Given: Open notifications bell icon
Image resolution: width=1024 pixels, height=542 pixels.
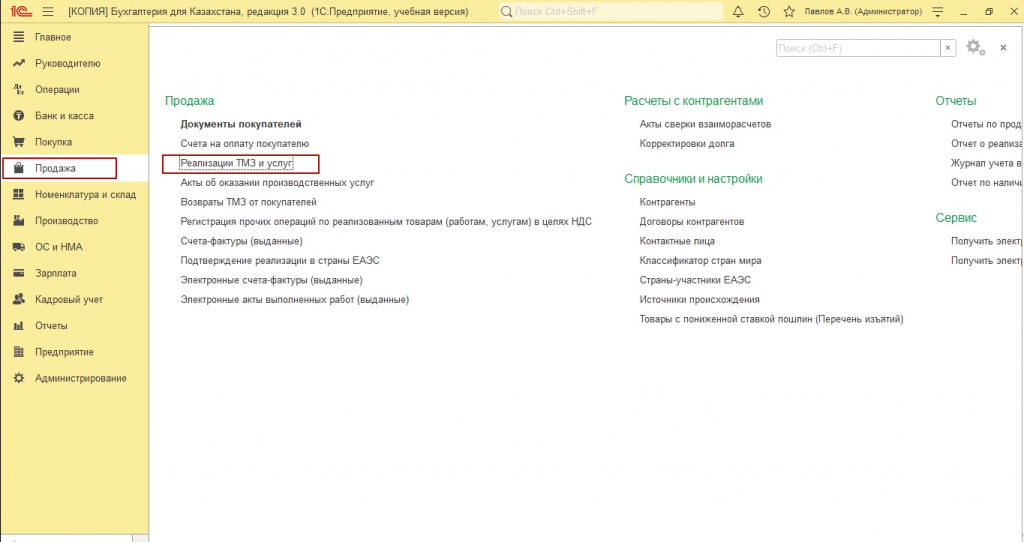Looking at the screenshot, I should (x=738, y=12).
